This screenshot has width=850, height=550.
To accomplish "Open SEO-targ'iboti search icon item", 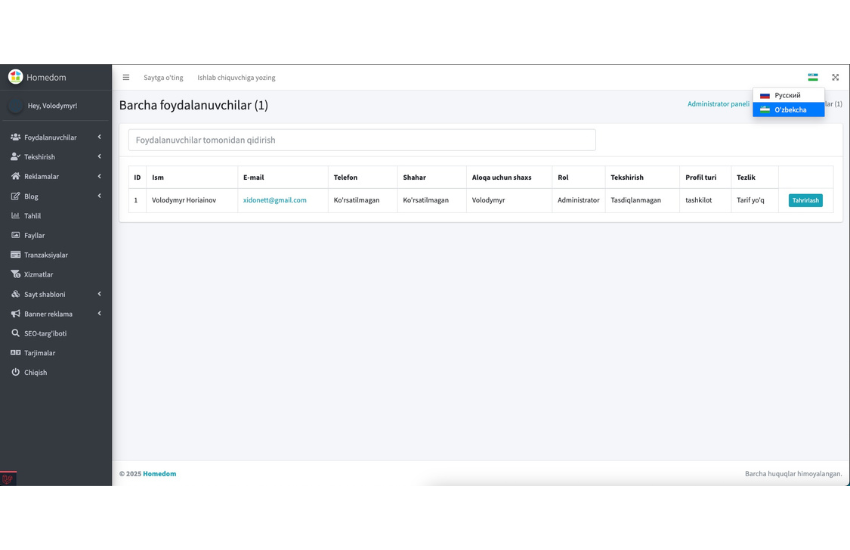I will point(16,333).
